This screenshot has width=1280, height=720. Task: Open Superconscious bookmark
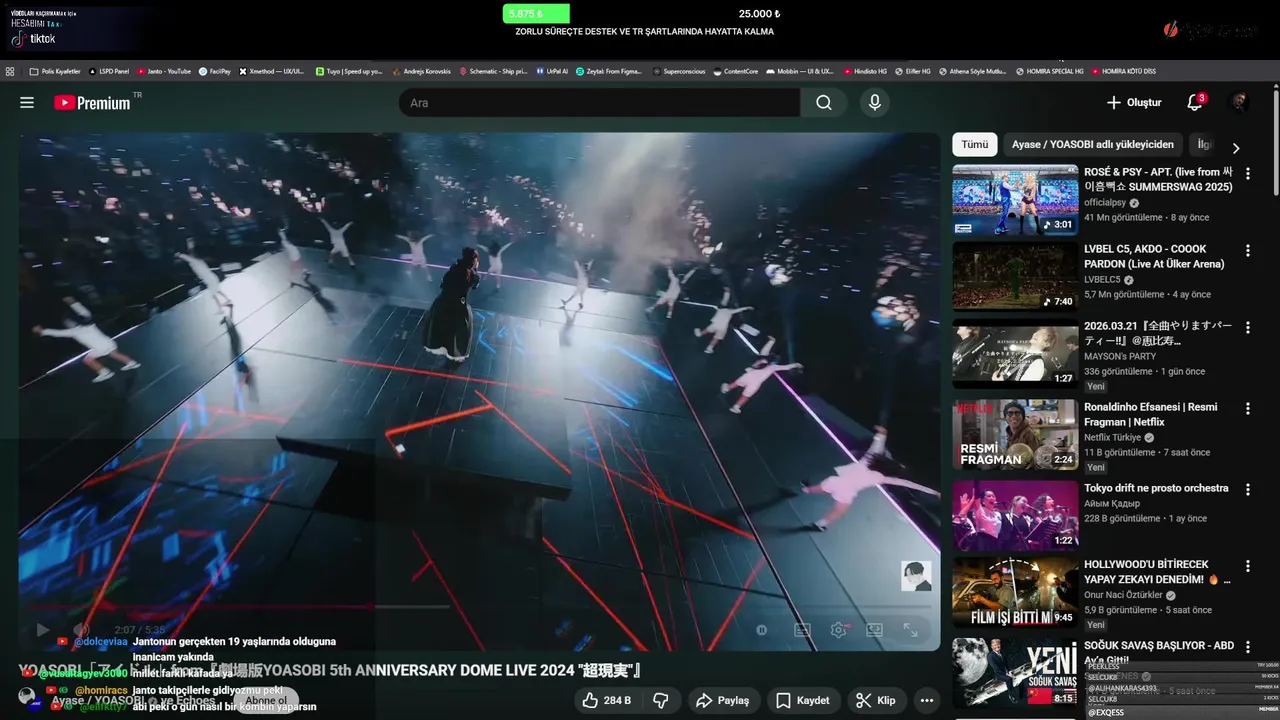(680, 71)
